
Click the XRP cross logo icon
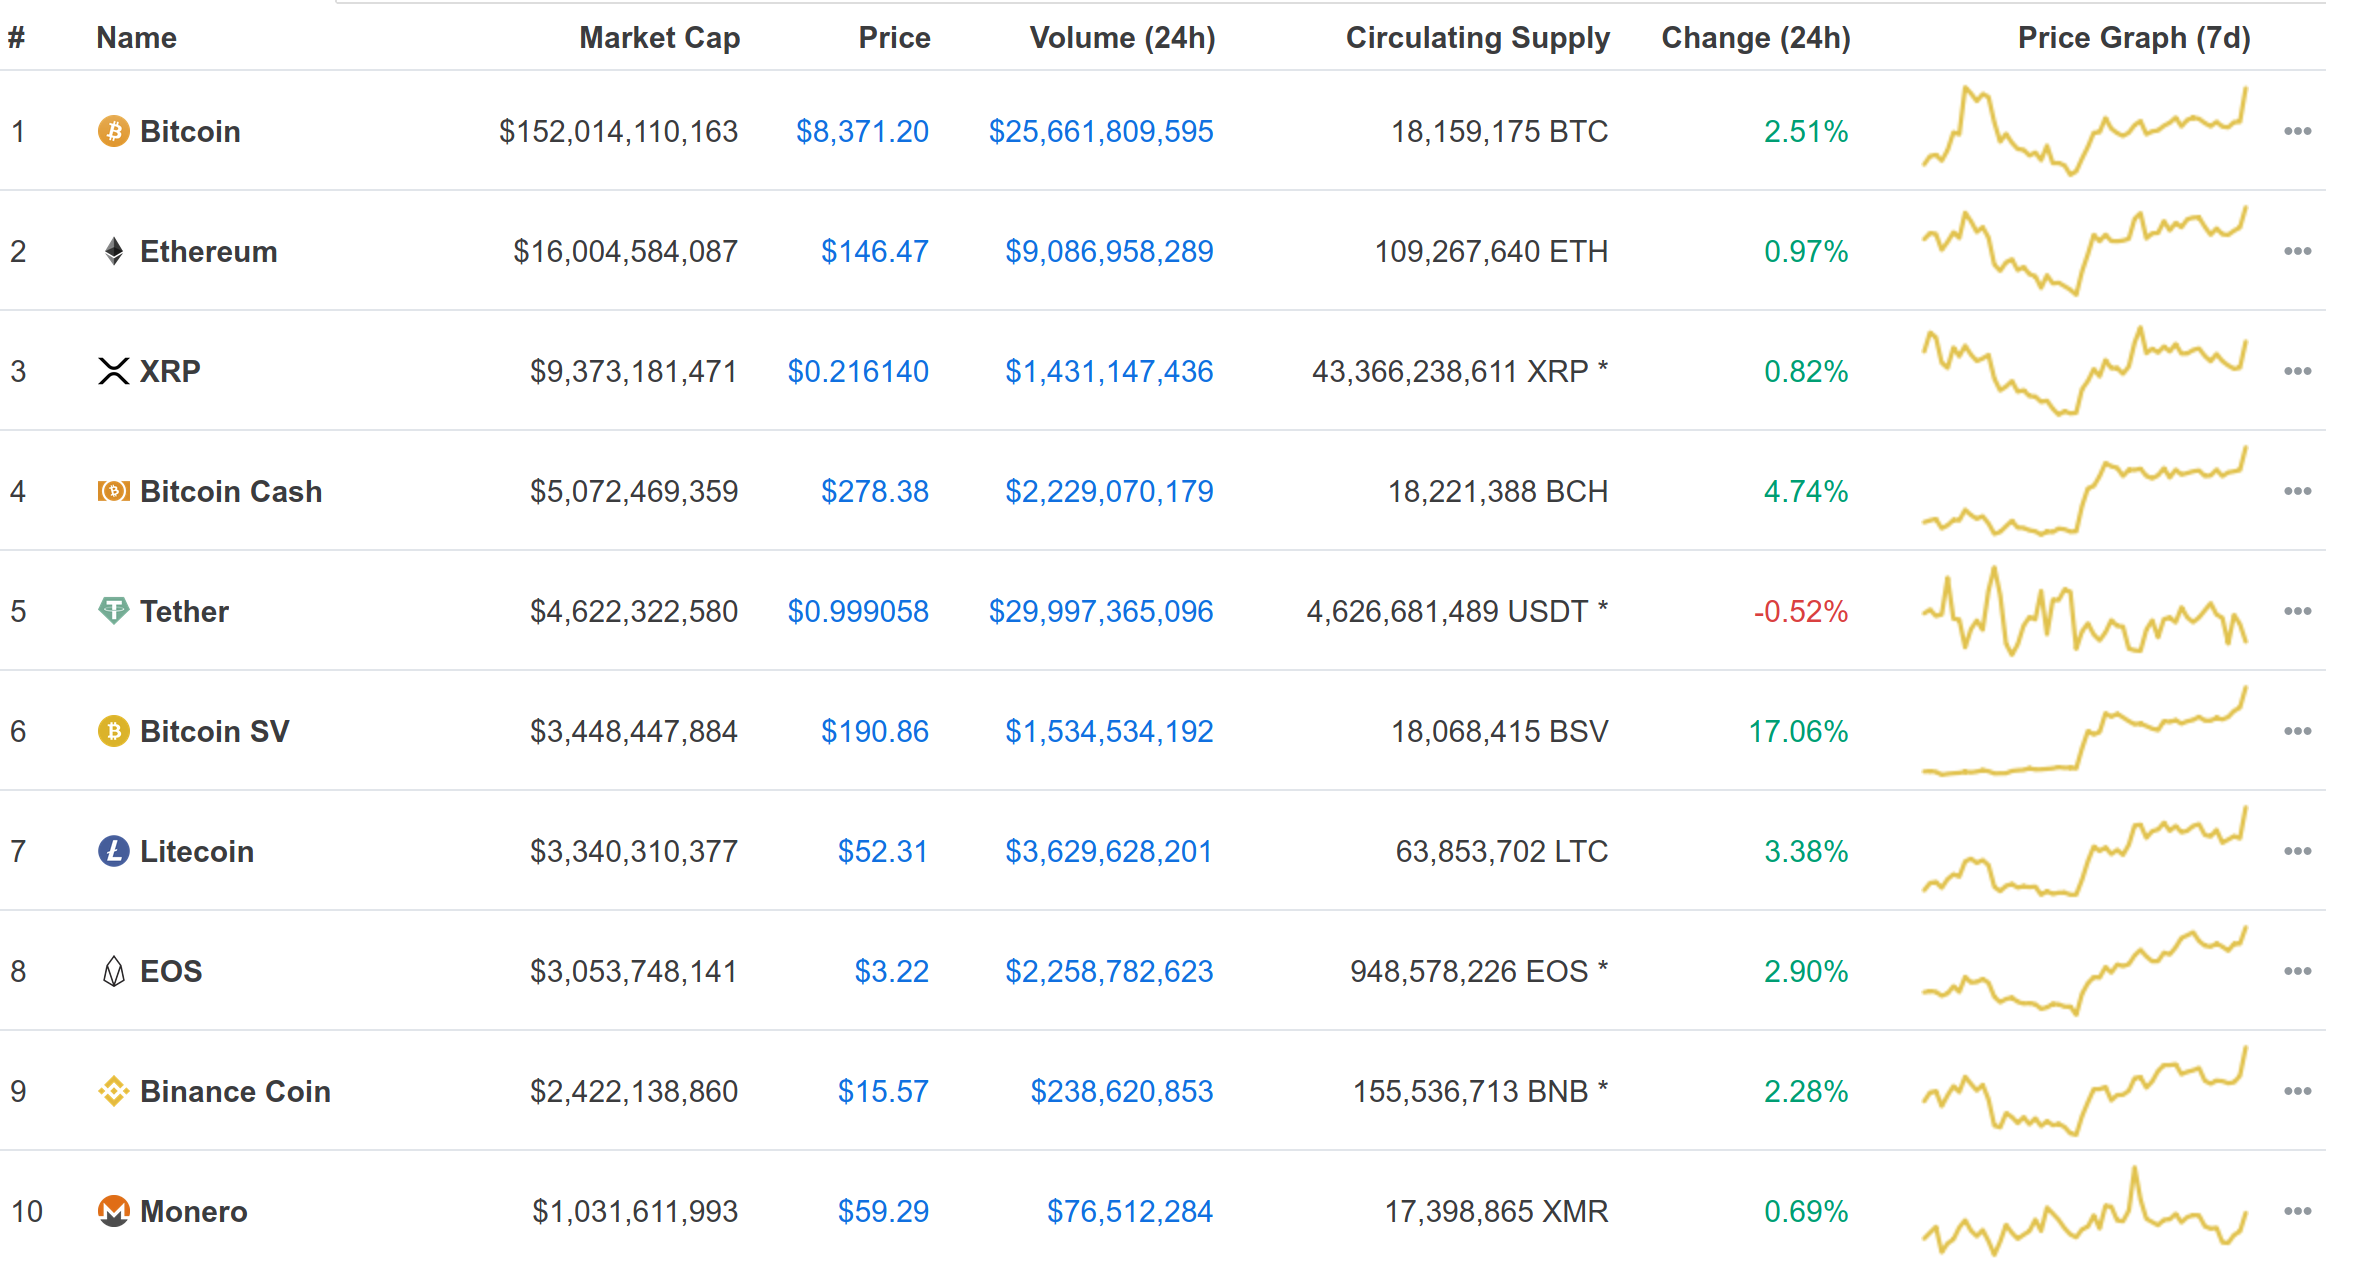(x=114, y=371)
